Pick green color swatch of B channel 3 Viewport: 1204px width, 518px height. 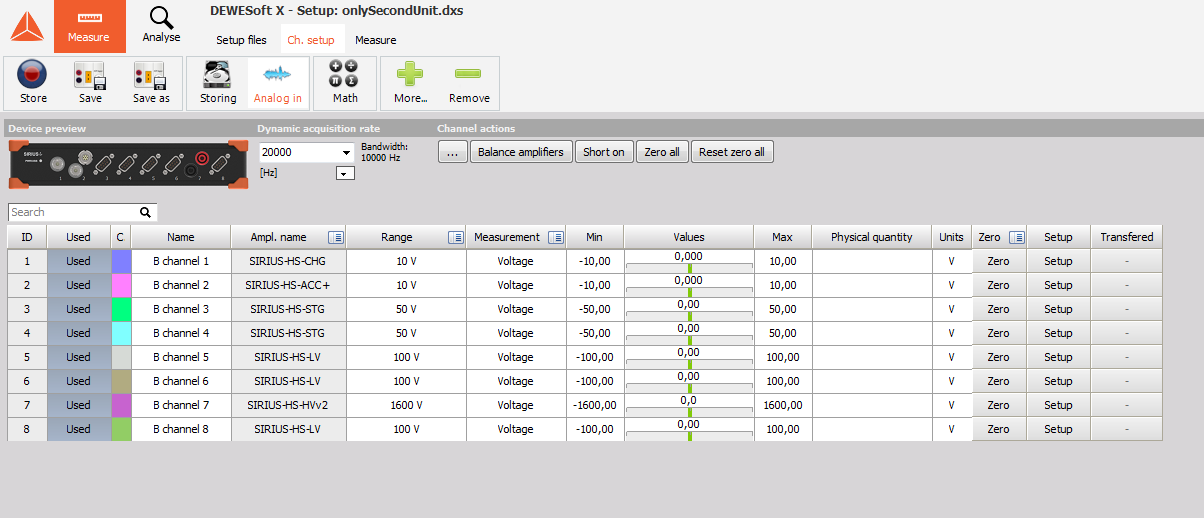click(x=121, y=309)
